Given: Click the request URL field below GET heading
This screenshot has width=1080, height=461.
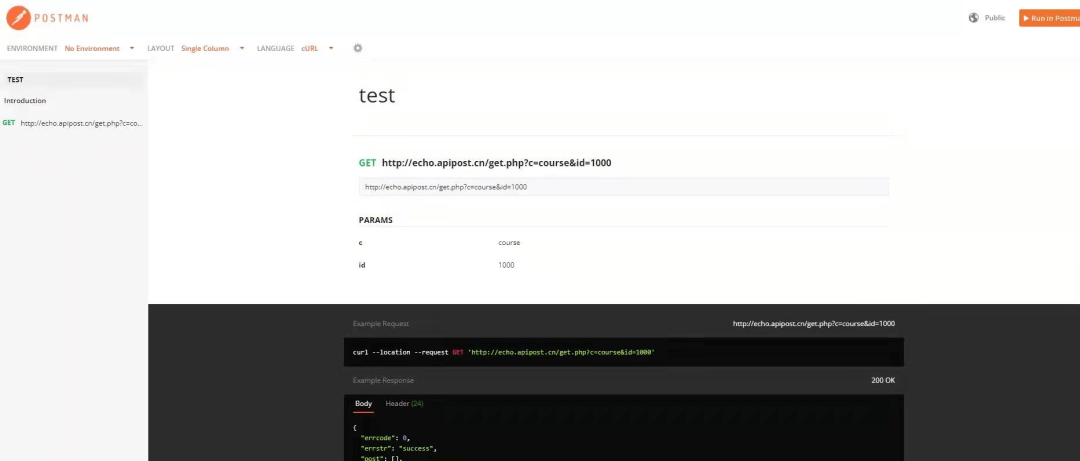Looking at the screenshot, I should pos(623,187).
